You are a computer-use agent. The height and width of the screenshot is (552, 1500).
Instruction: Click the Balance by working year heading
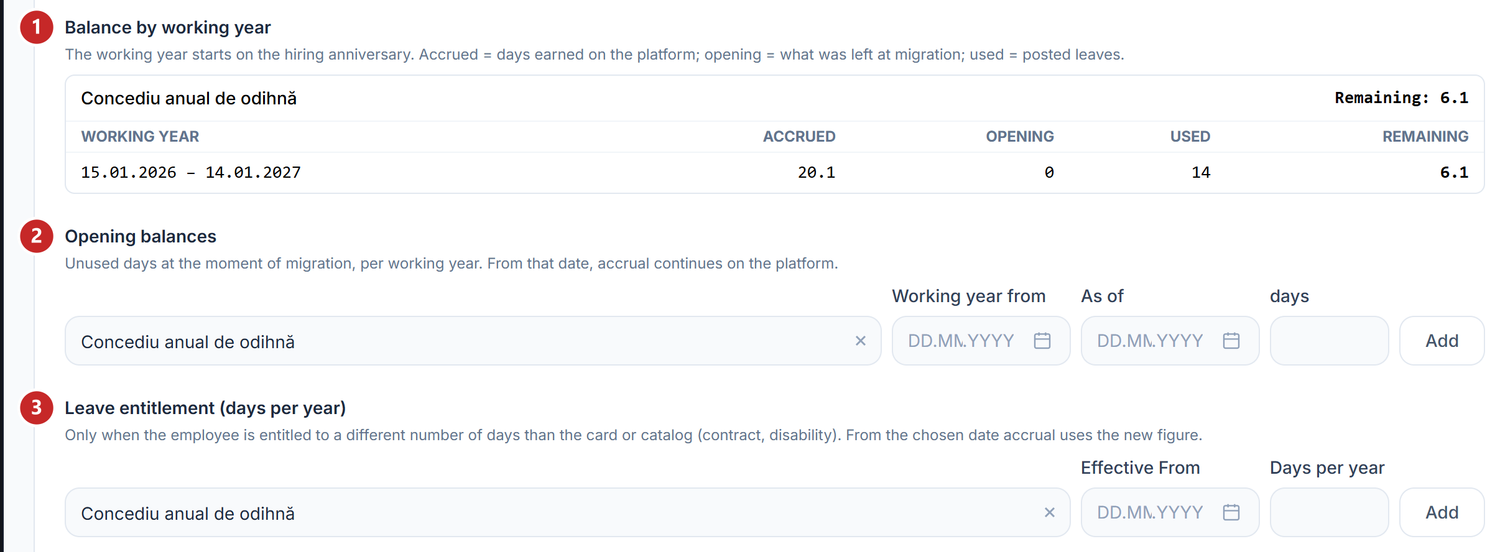point(168,28)
